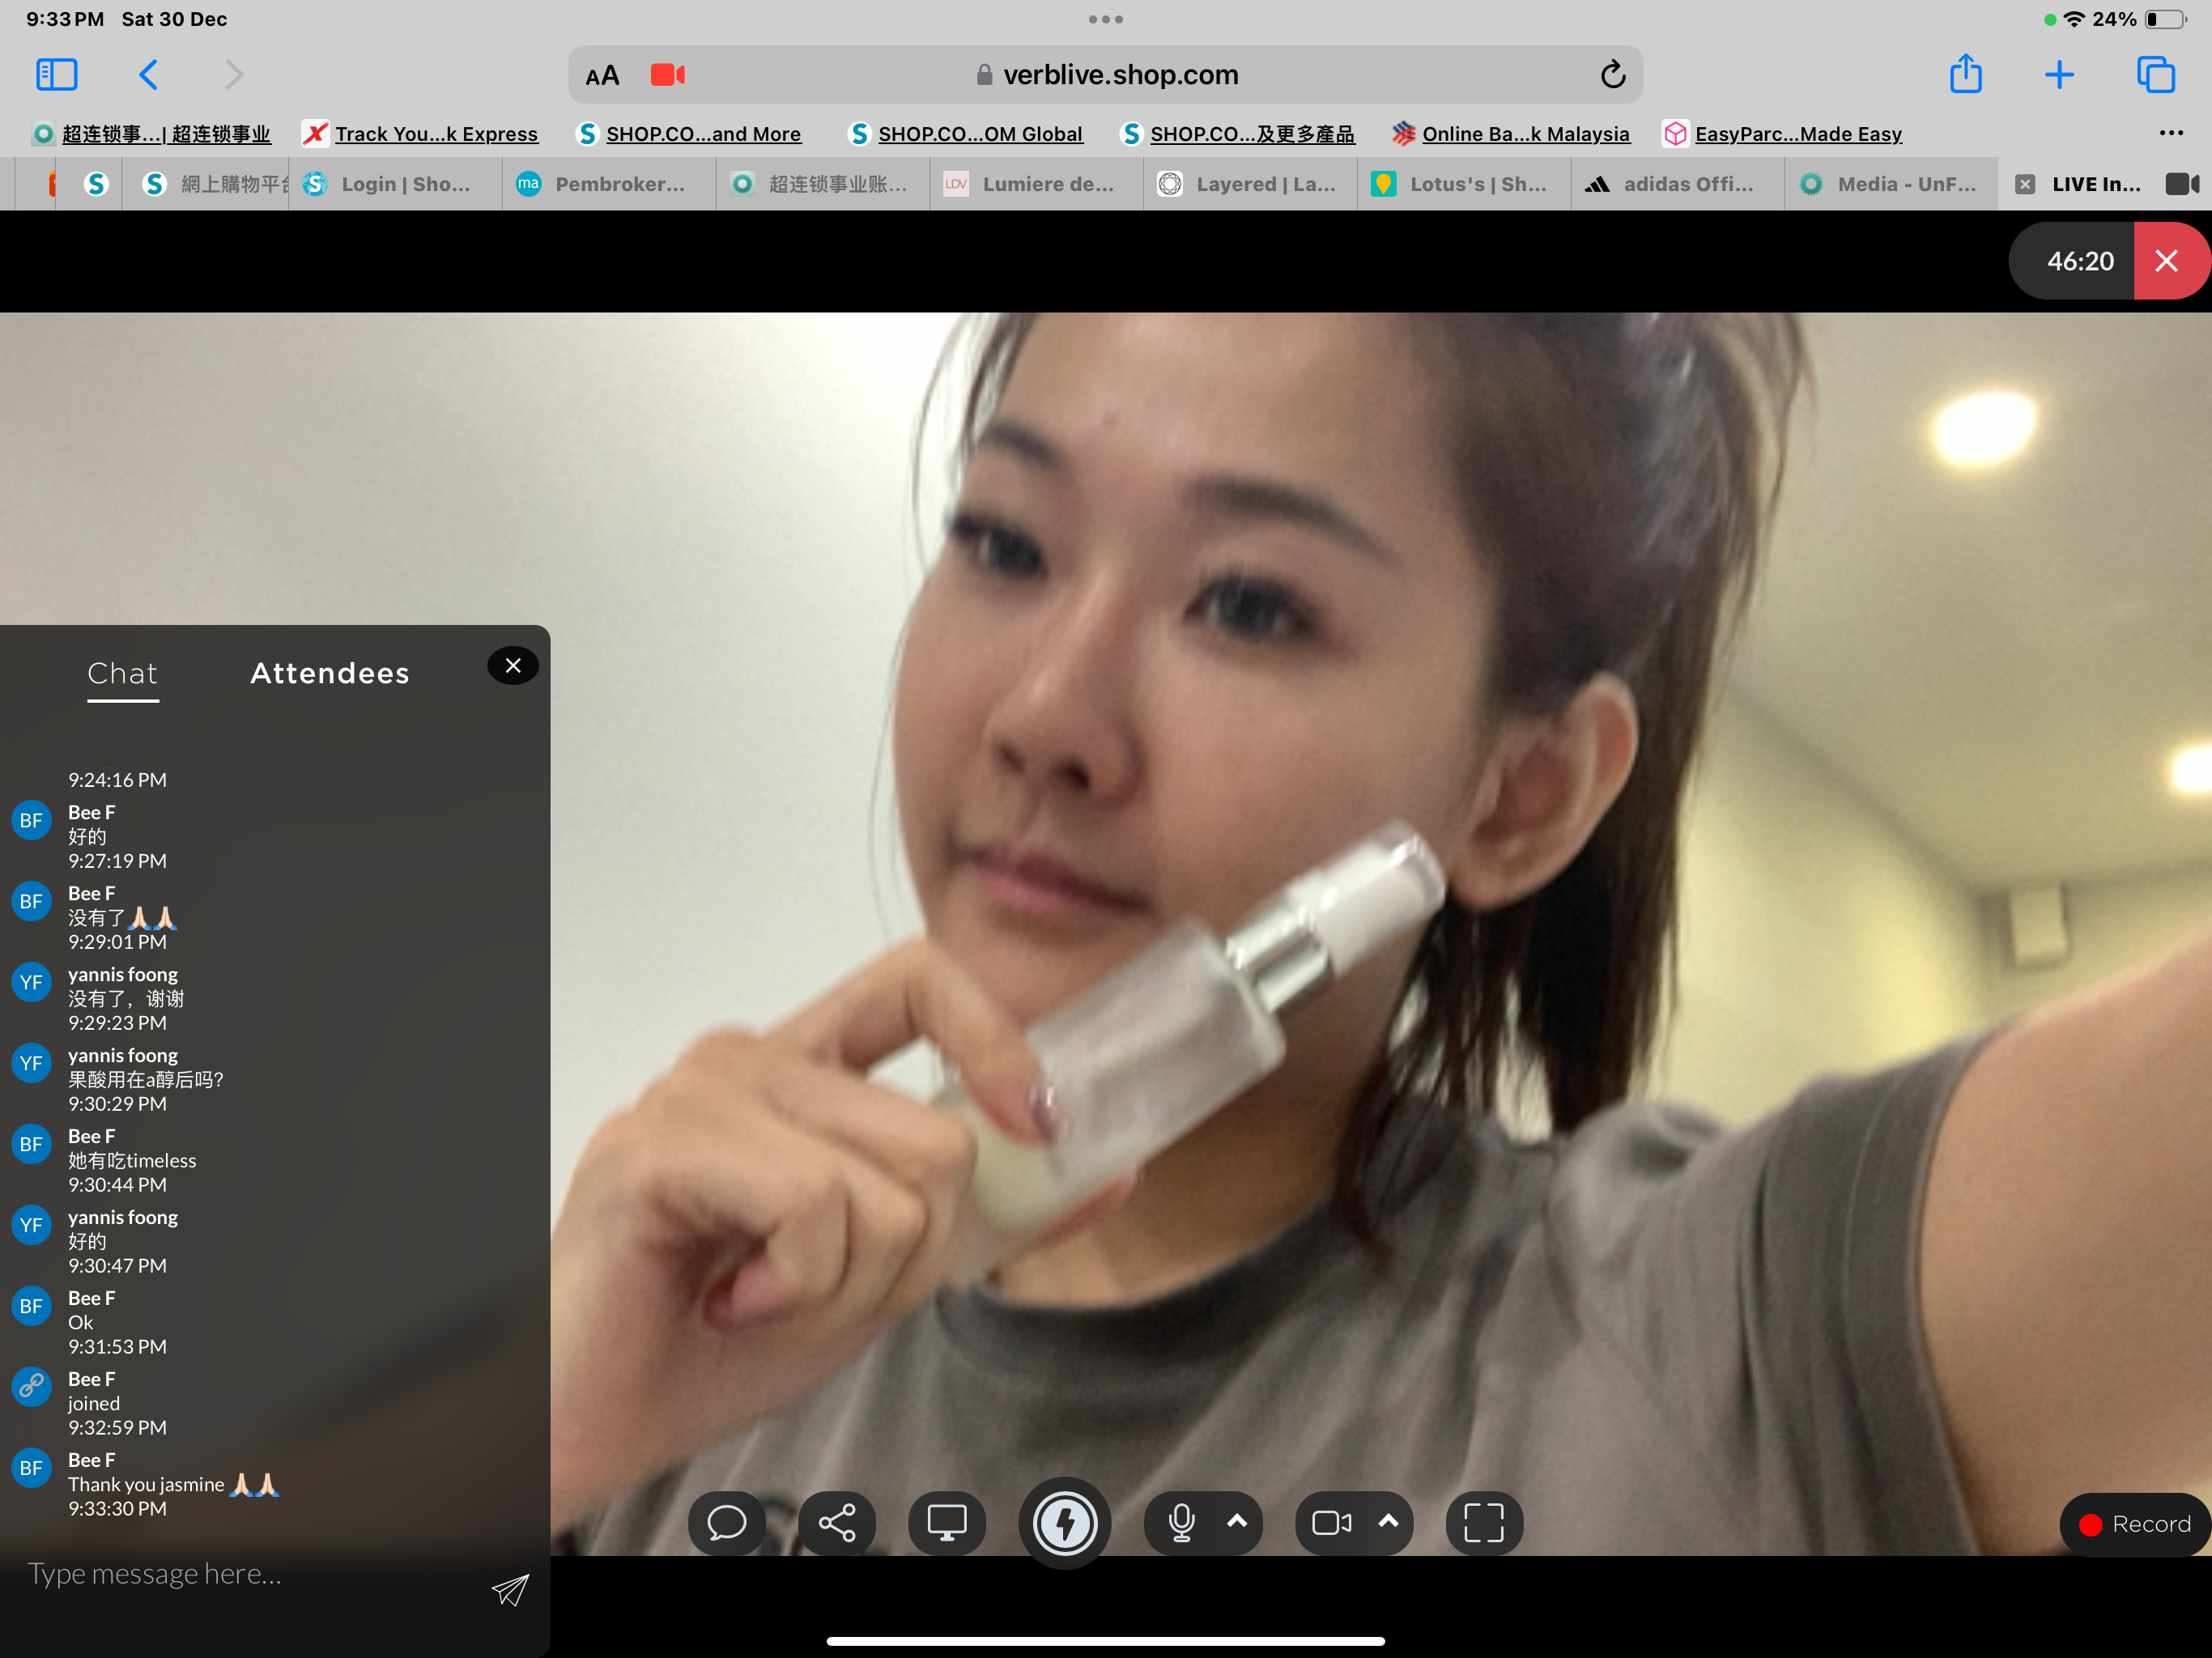2212x1658 pixels.
Task: Expand camera options arrow
Action: pyautogui.click(x=1388, y=1521)
